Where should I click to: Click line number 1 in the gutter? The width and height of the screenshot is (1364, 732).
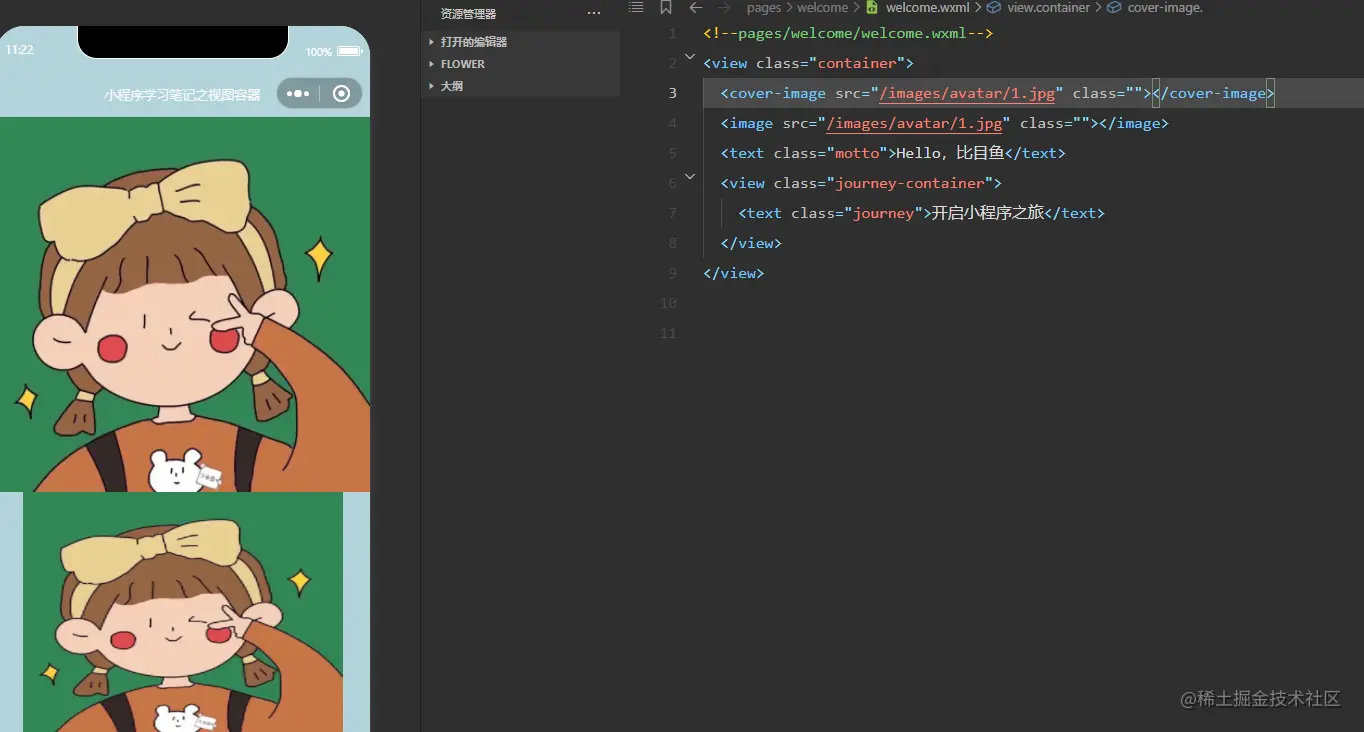click(x=673, y=33)
